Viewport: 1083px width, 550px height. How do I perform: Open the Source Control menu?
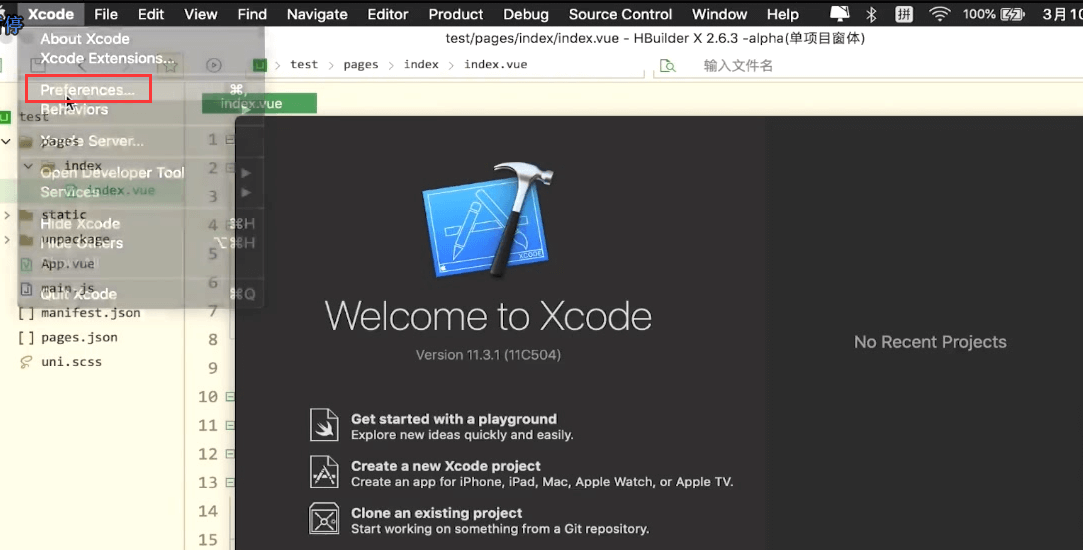620,14
